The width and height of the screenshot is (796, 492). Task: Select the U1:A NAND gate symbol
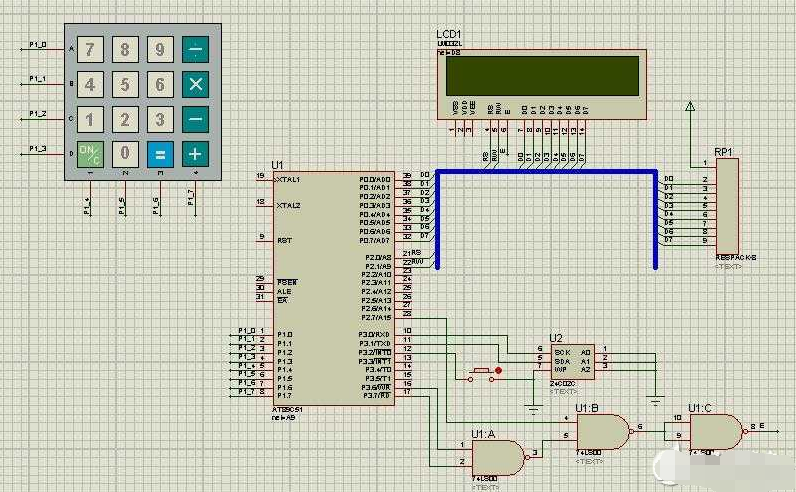[x=499, y=457]
